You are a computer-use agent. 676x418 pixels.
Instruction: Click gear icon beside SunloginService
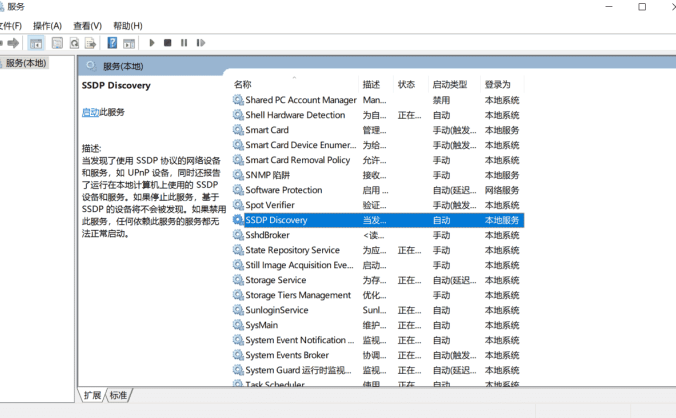click(x=238, y=310)
